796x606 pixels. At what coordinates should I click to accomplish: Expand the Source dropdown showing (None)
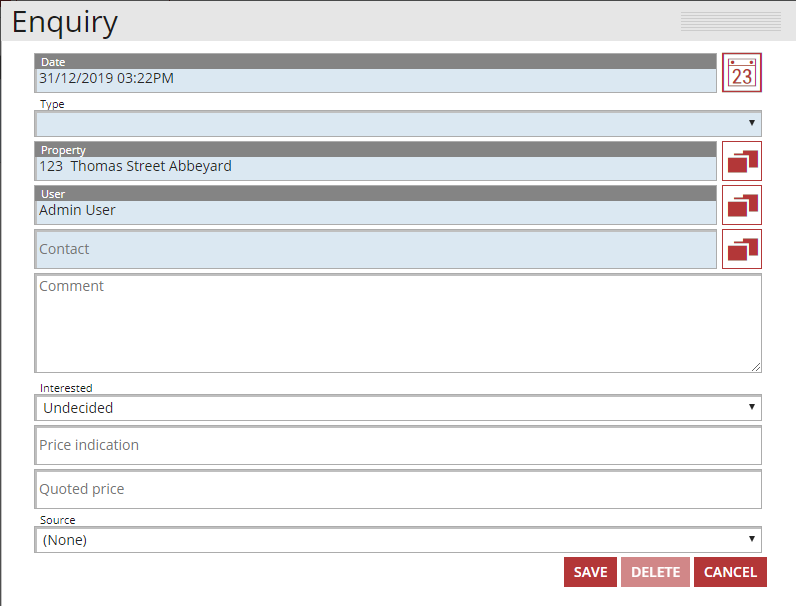click(x=398, y=540)
